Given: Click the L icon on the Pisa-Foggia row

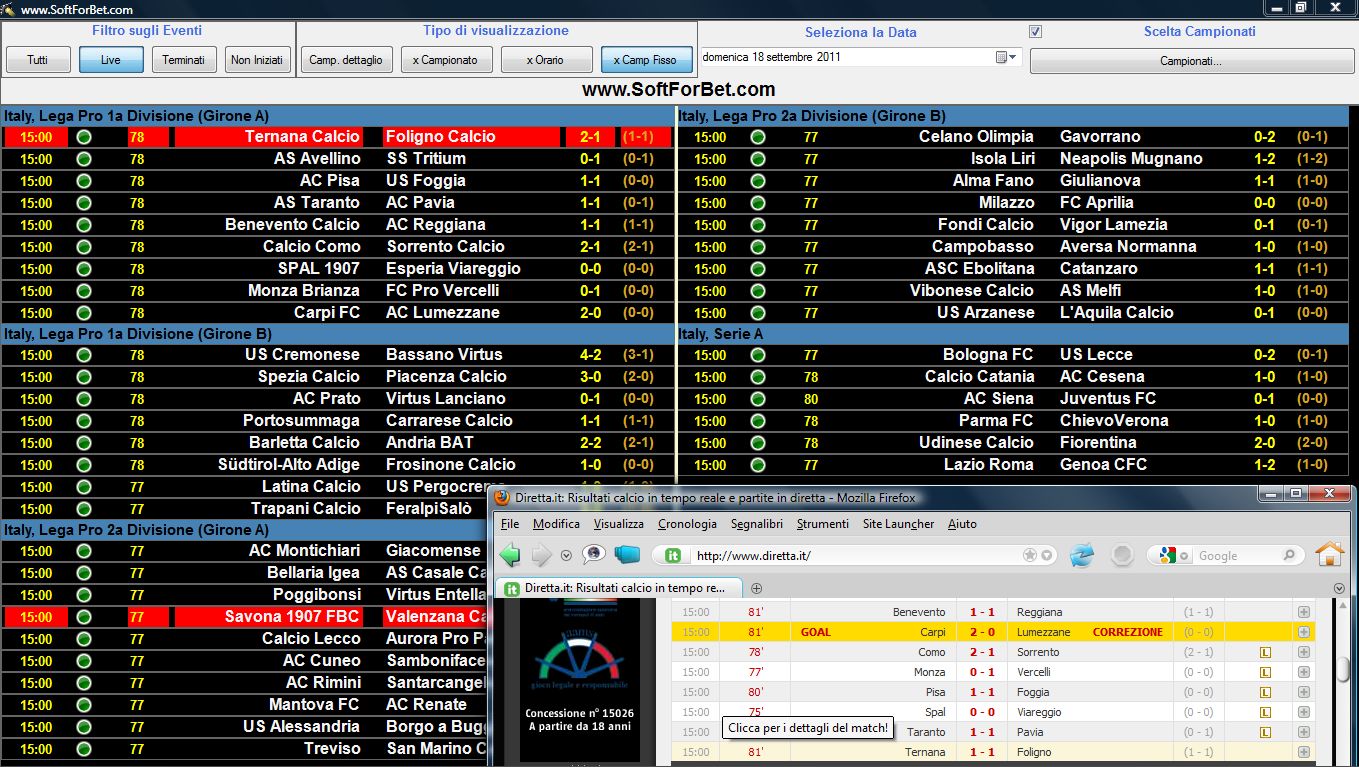Looking at the screenshot, I should tap(1265, 692).
